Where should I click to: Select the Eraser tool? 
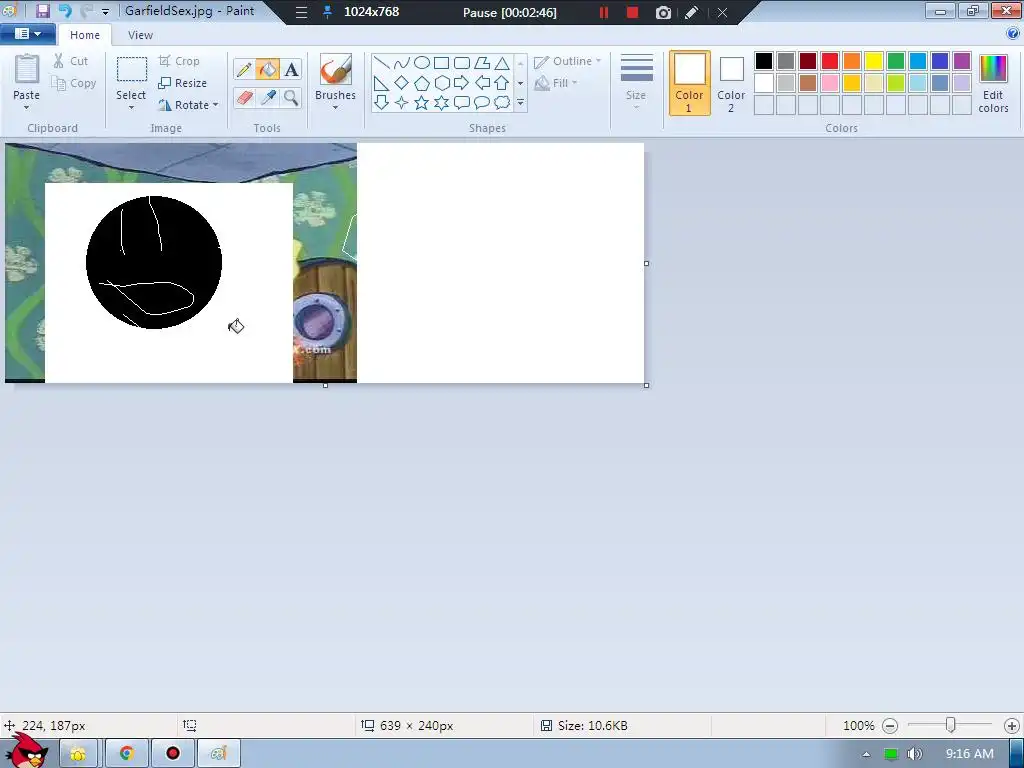(x=244, y=98)
